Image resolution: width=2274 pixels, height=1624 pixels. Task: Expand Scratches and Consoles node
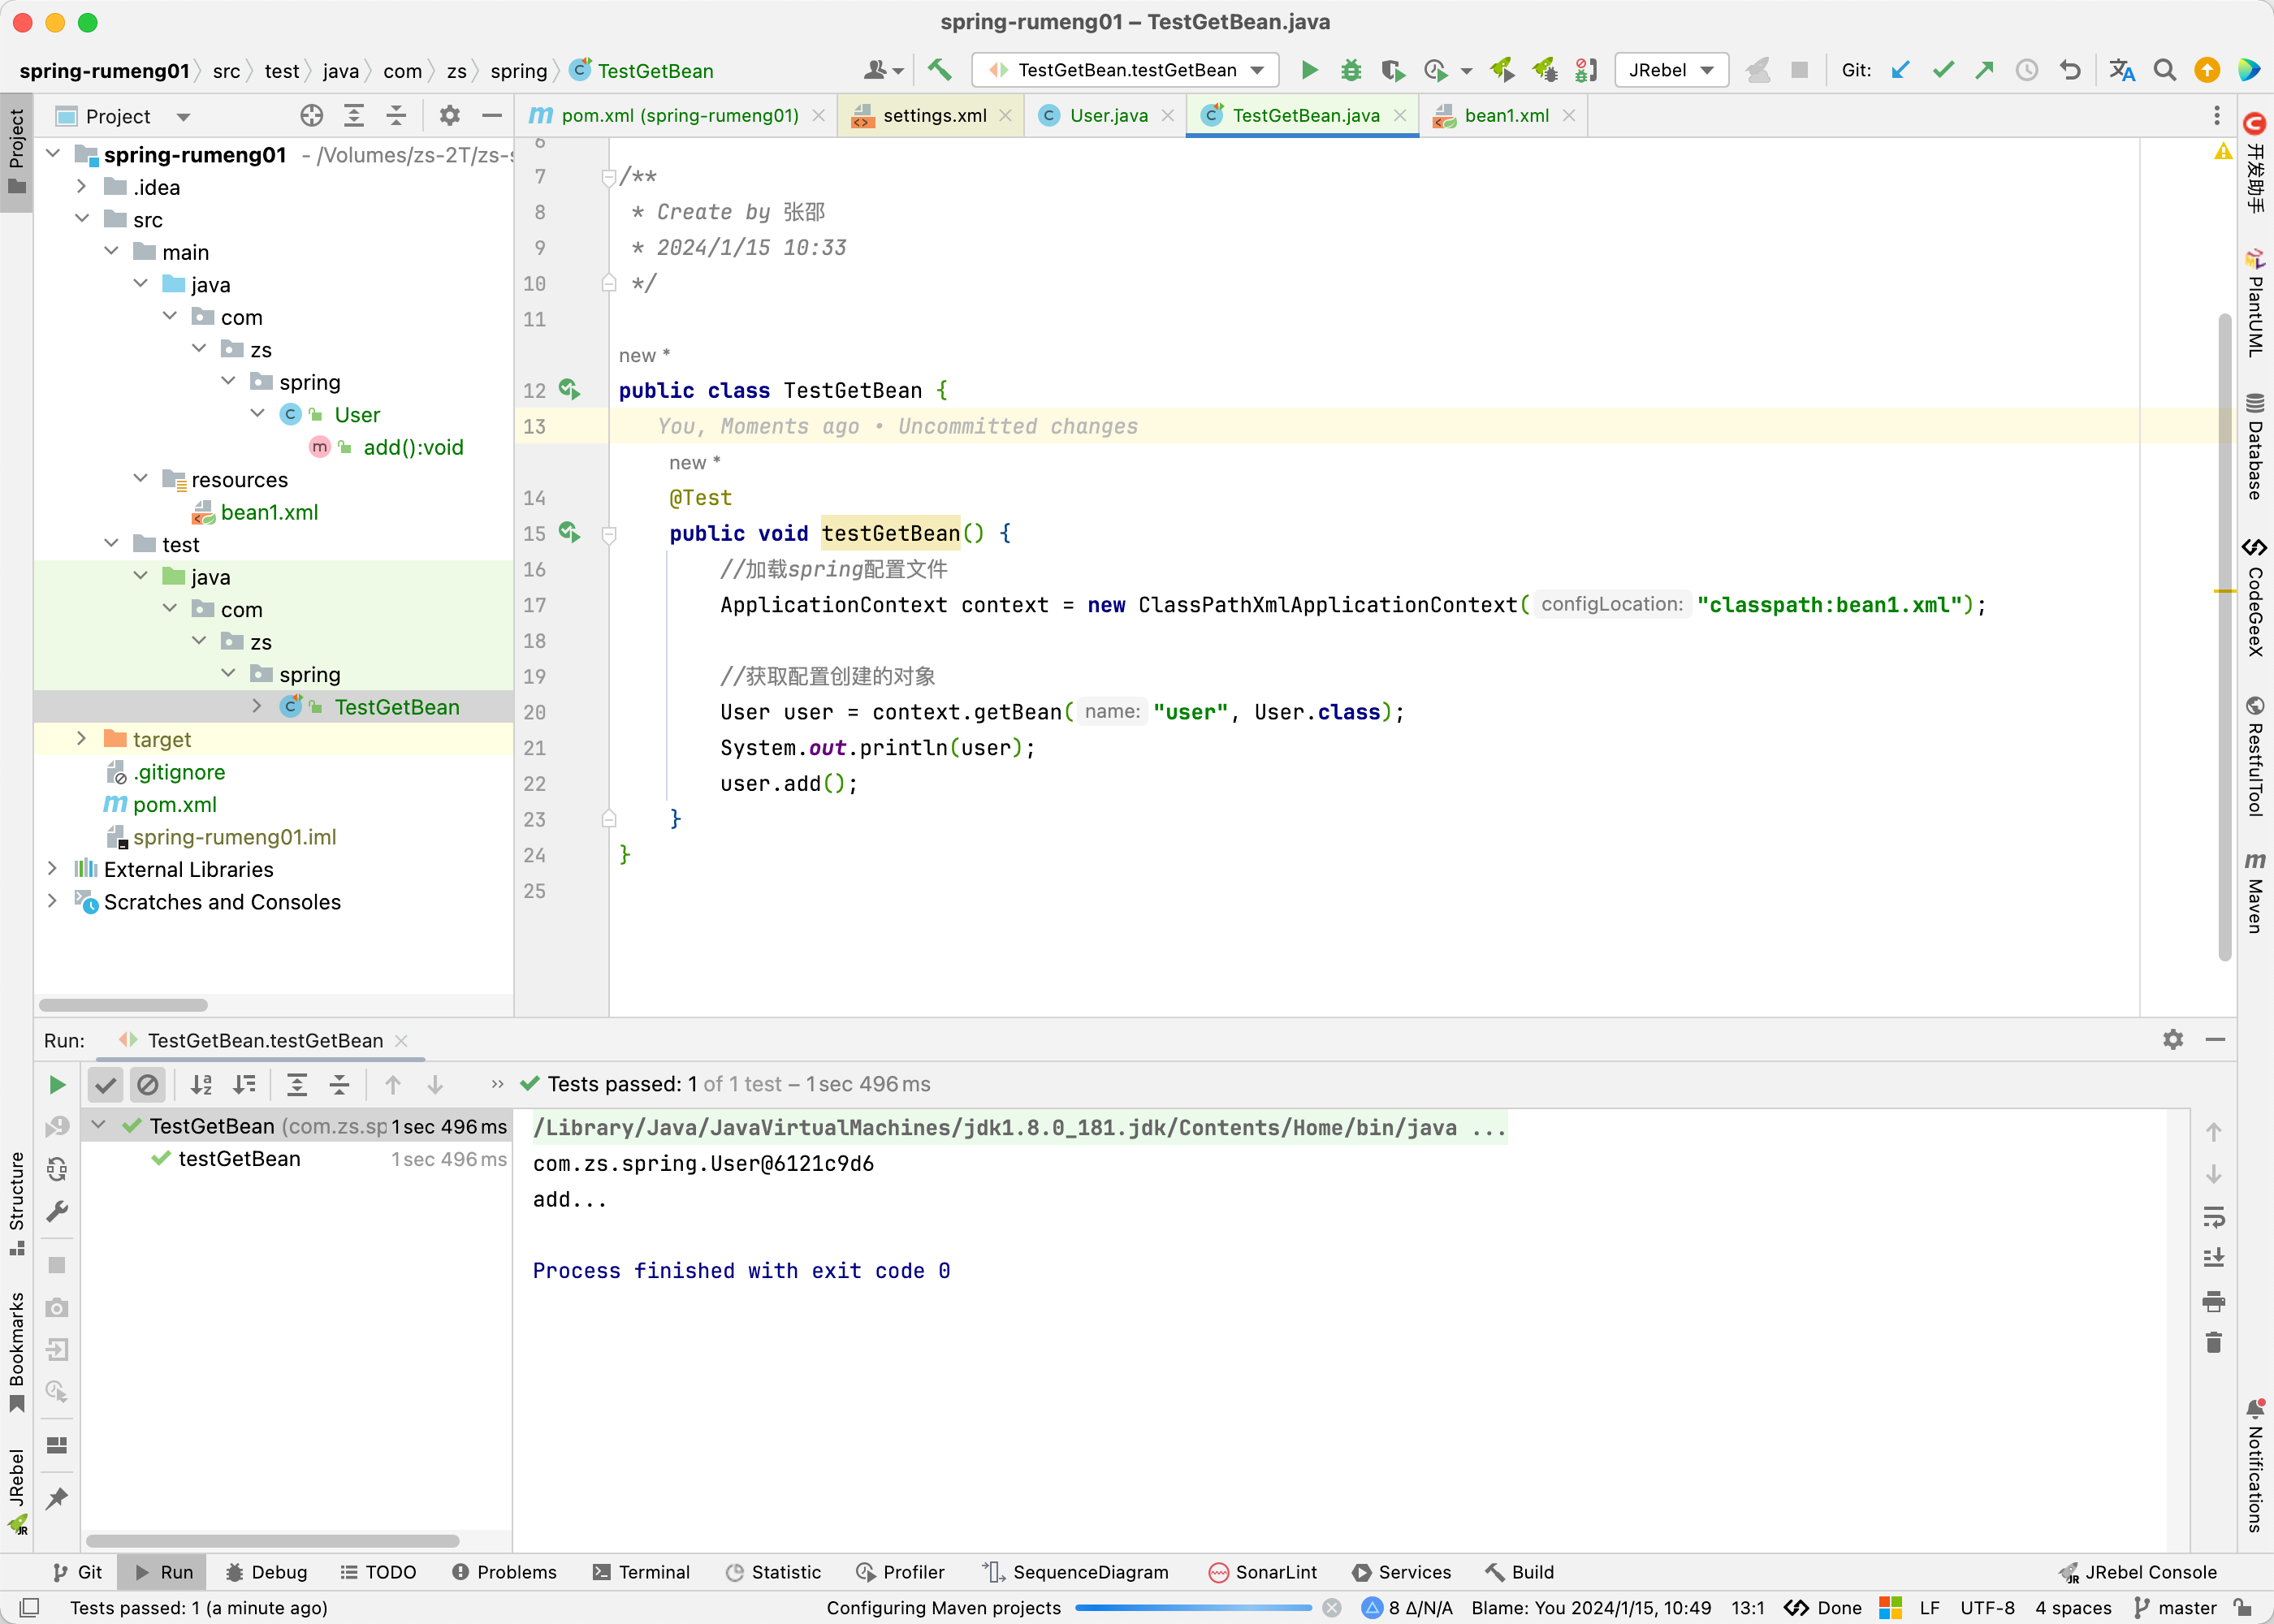(x=52, y=901)
